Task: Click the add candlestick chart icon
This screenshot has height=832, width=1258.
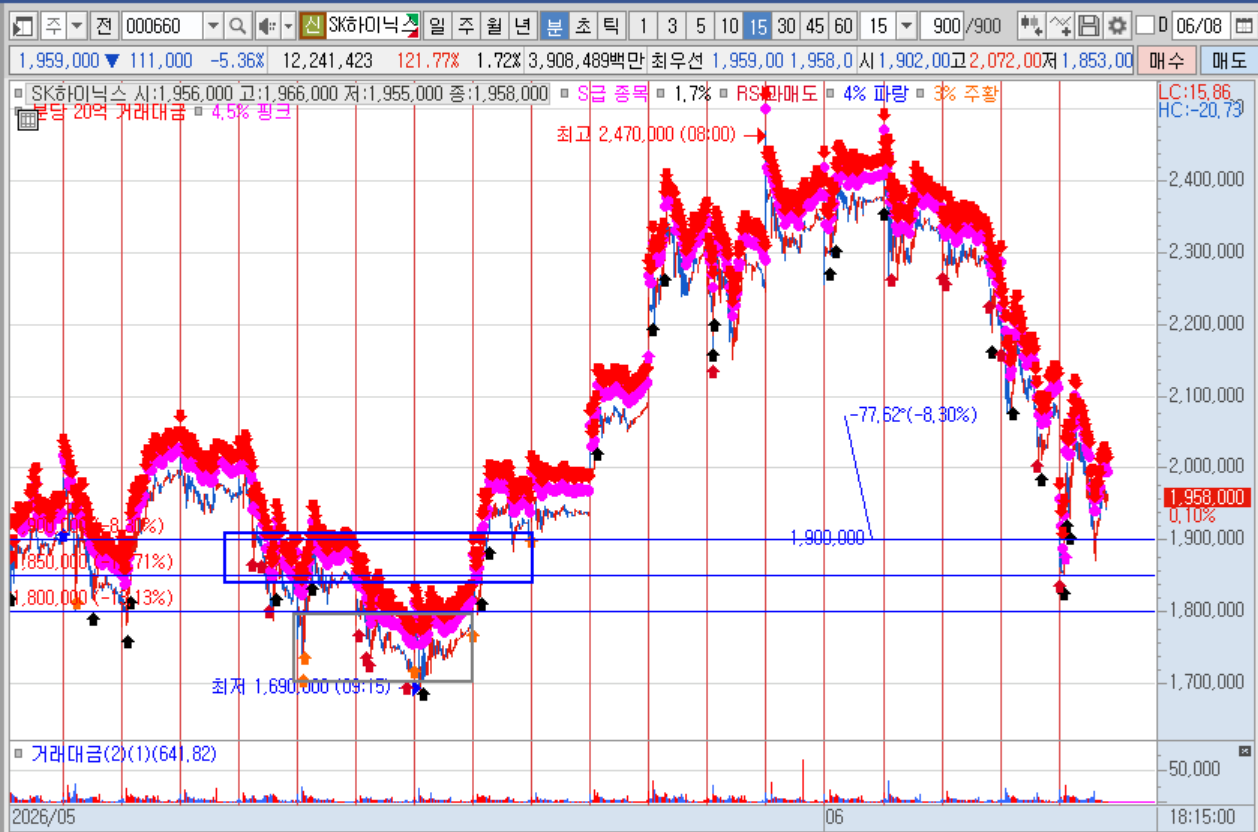Action: point(1033,25)
